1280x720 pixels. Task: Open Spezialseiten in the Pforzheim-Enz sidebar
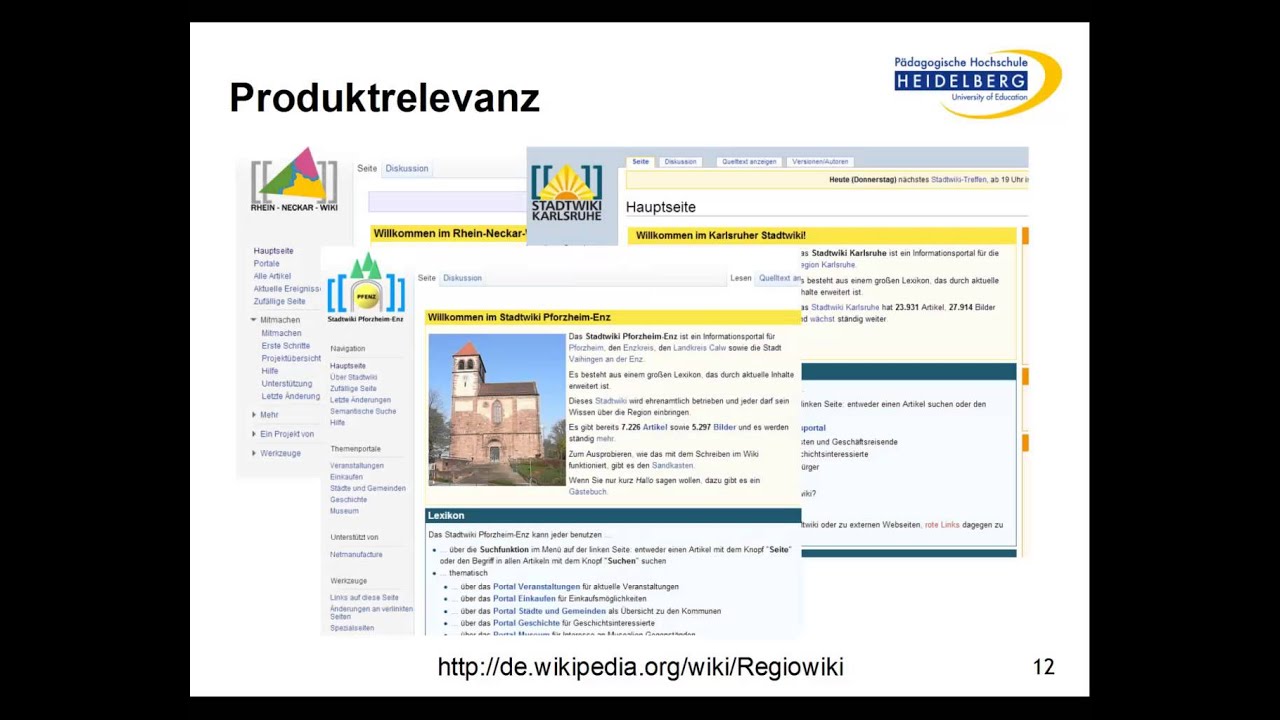tap(352, 628)
